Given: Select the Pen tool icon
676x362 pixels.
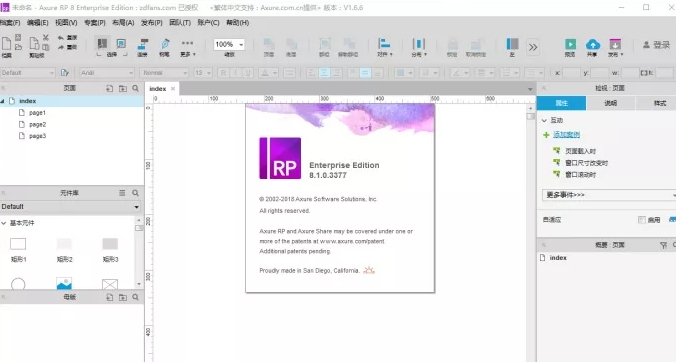Looking at the screenshot, I should 165,44.
